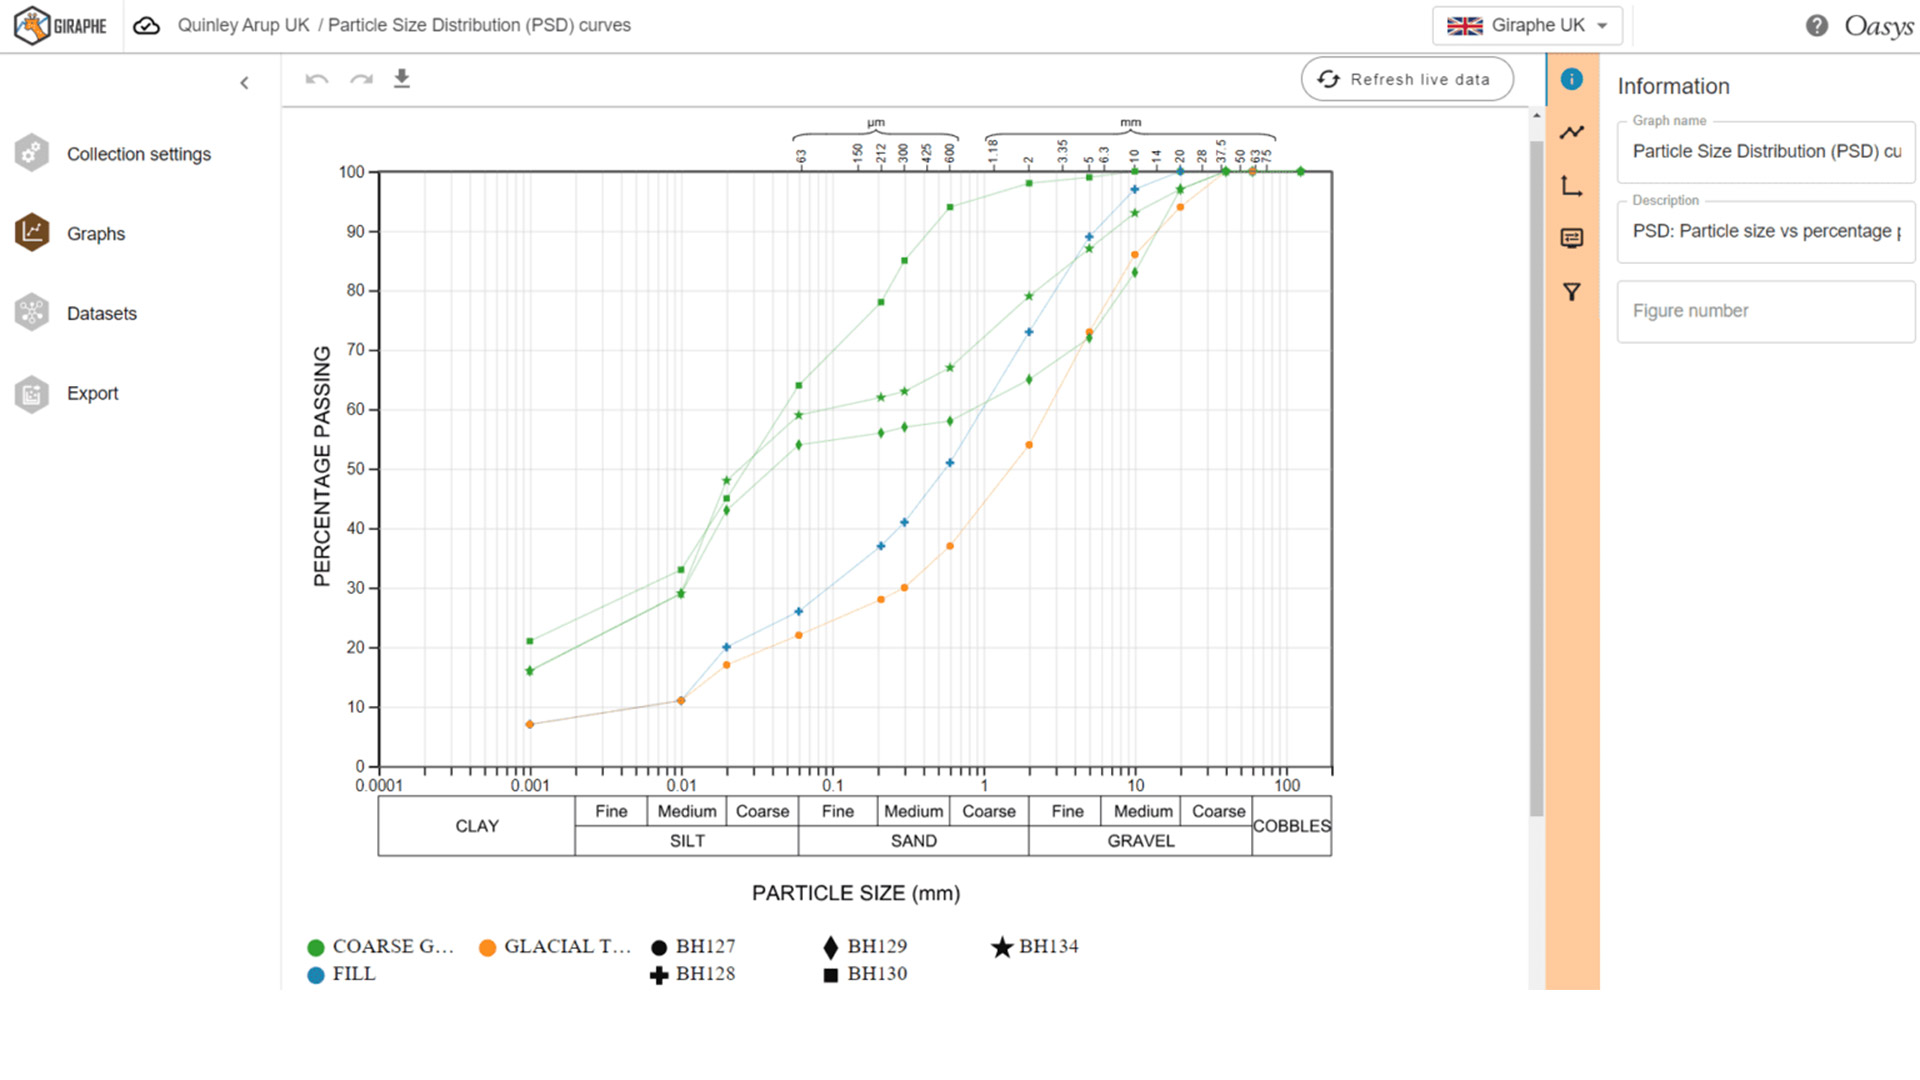Click the Quinley Arup UK breadcrumb link
Image resolution: width=1920 pixels, height=1080 pixels.
(x=243, y=25)
